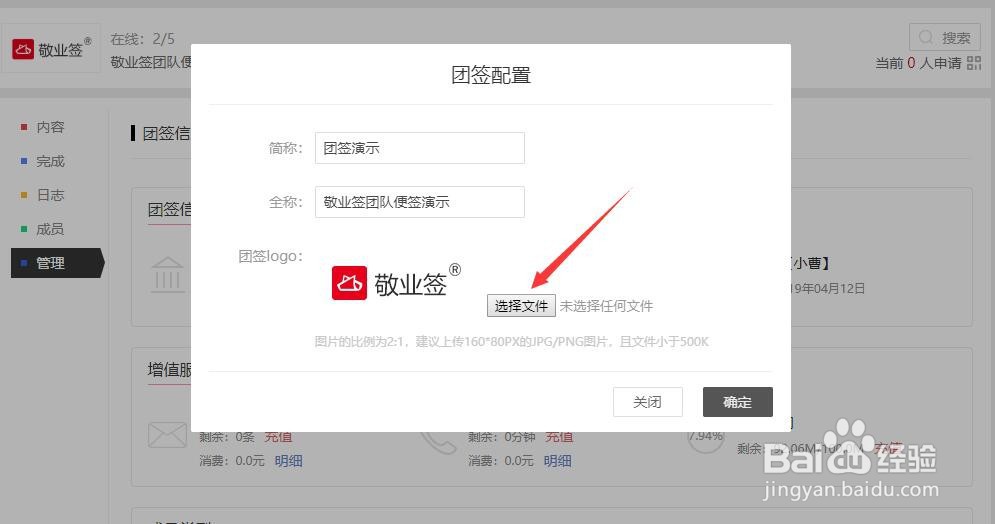Edit the 简称 input field
Screen dimensions: 995x524
(x=419, y=148)
